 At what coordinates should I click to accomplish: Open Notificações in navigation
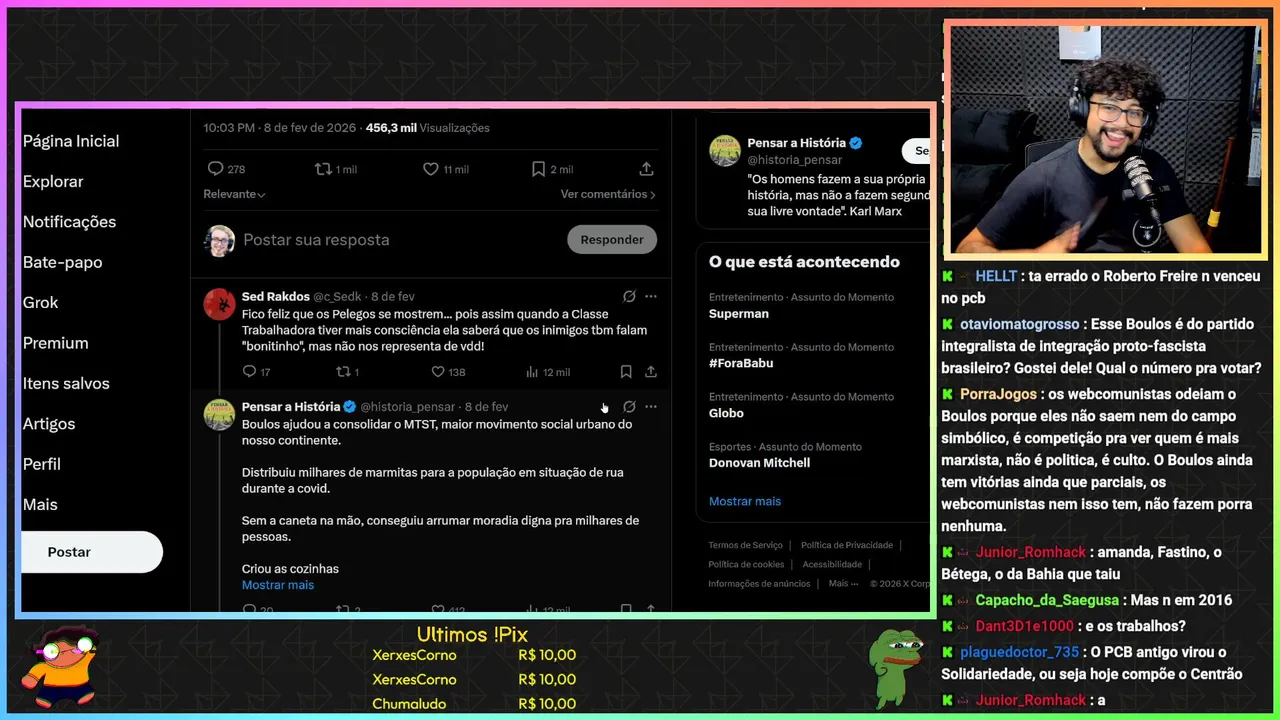[x=69, y=222]
